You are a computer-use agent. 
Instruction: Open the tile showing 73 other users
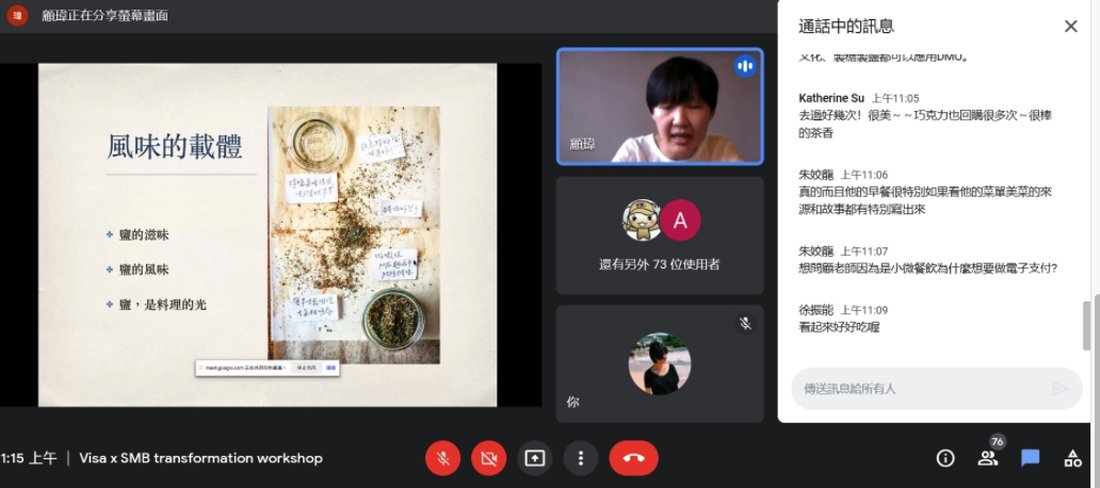(x=660, y=236)
